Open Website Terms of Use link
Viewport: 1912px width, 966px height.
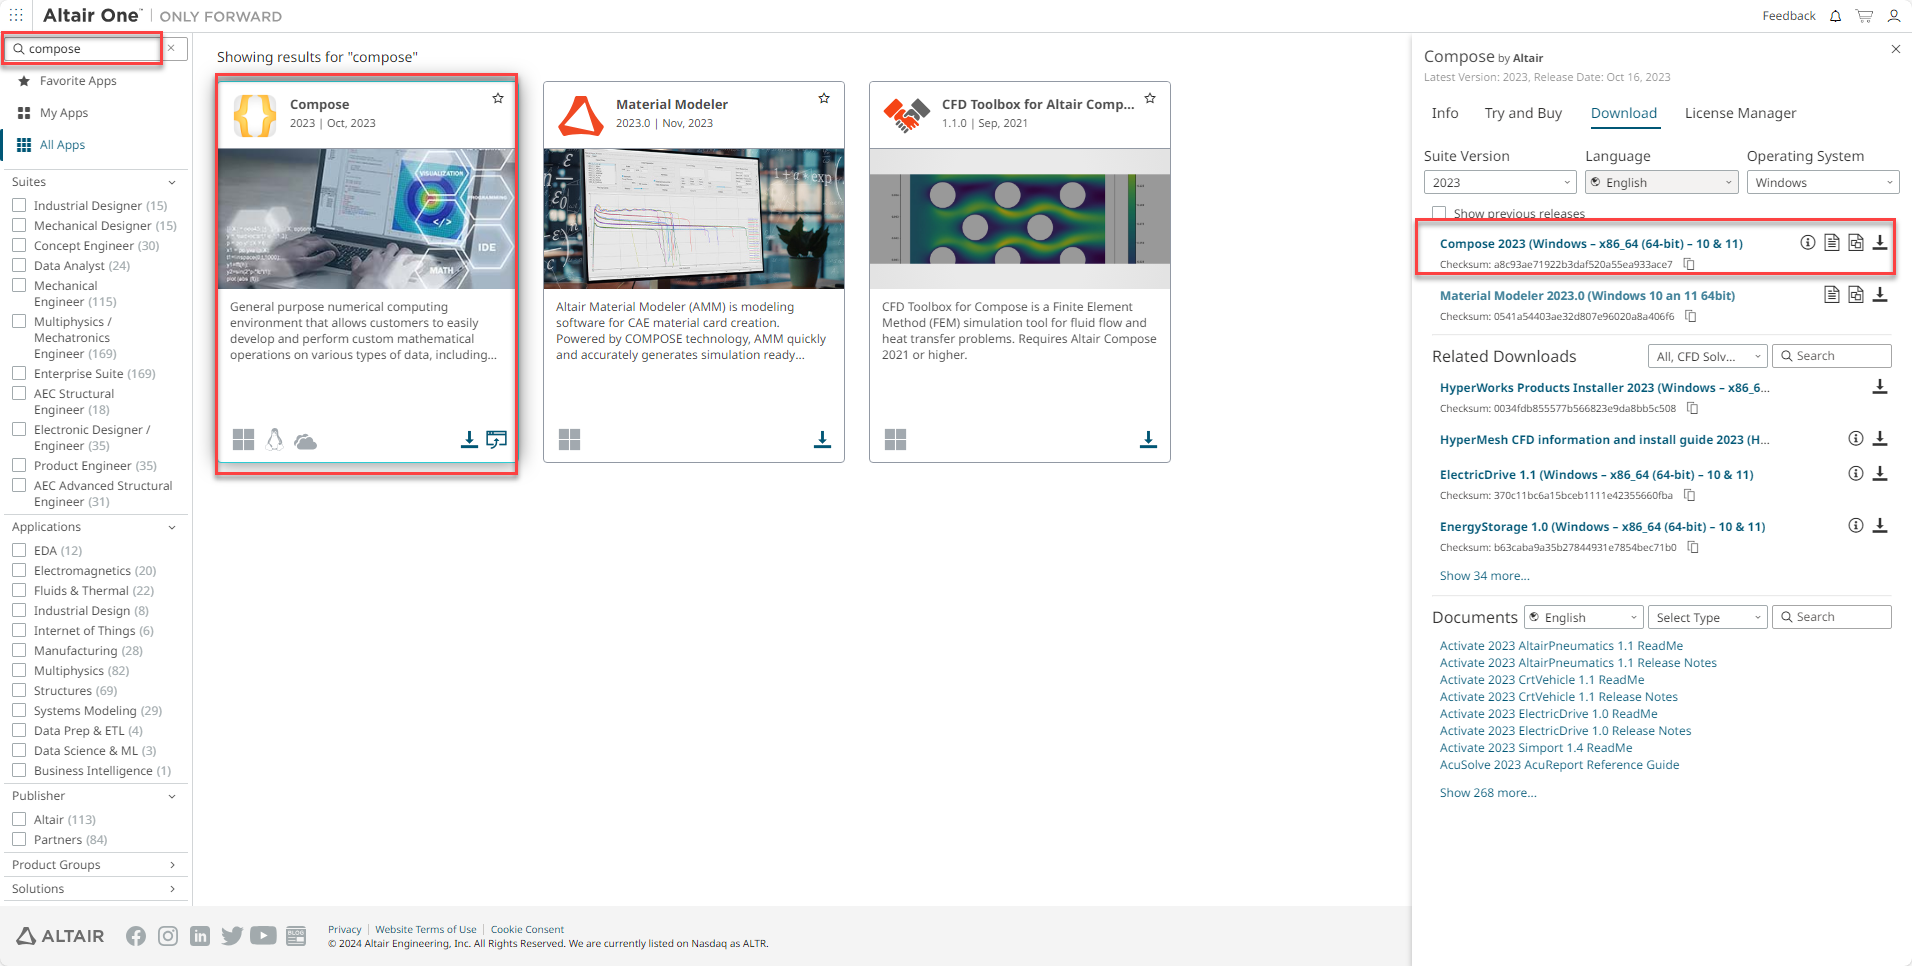[x=426, y=930]
